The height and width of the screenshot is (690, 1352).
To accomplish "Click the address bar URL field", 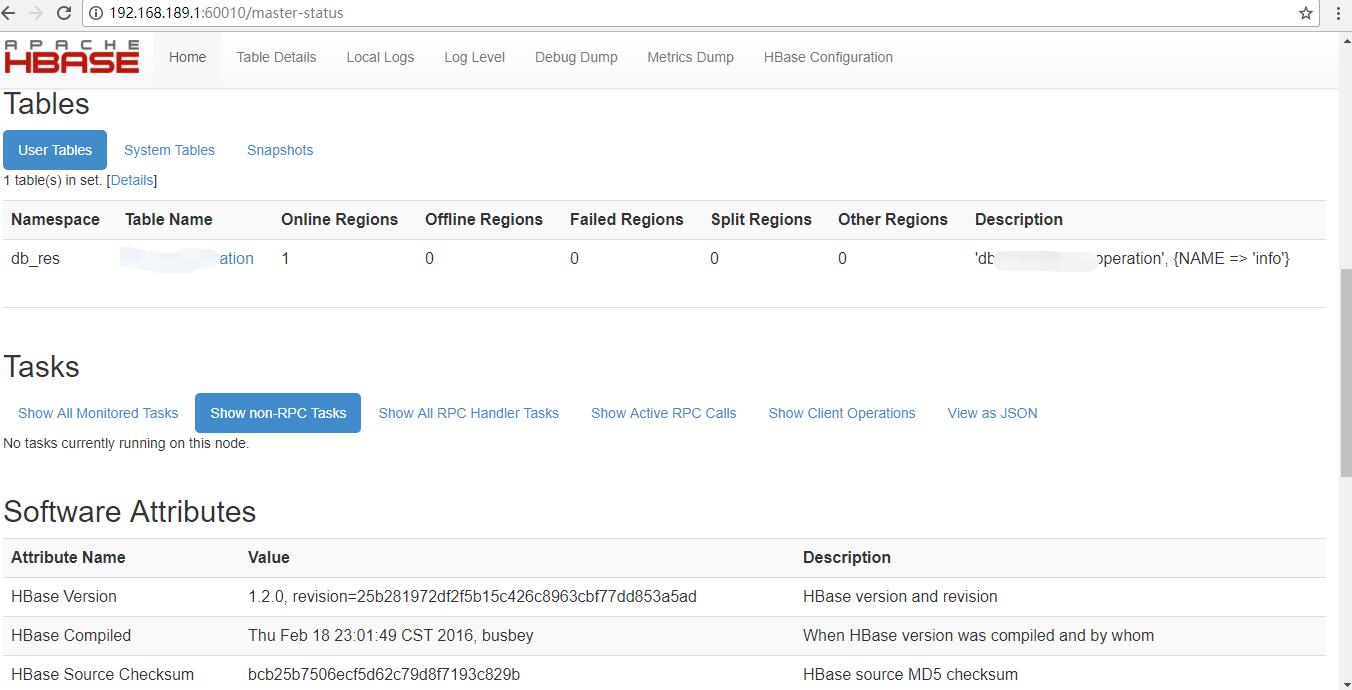I will 600,13.
